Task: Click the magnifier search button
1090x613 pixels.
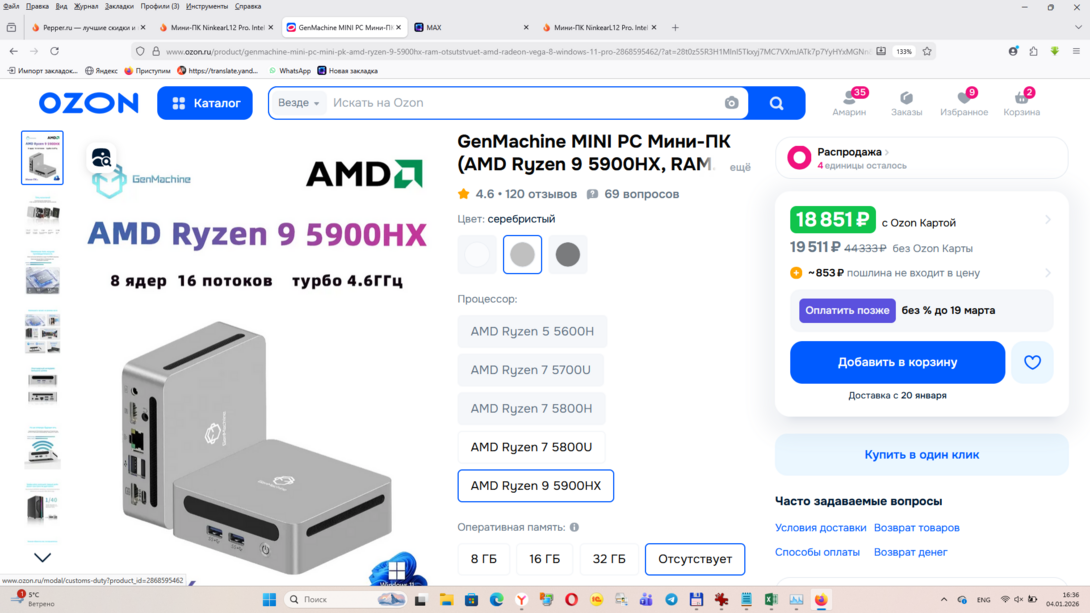Action: [776, 103]
